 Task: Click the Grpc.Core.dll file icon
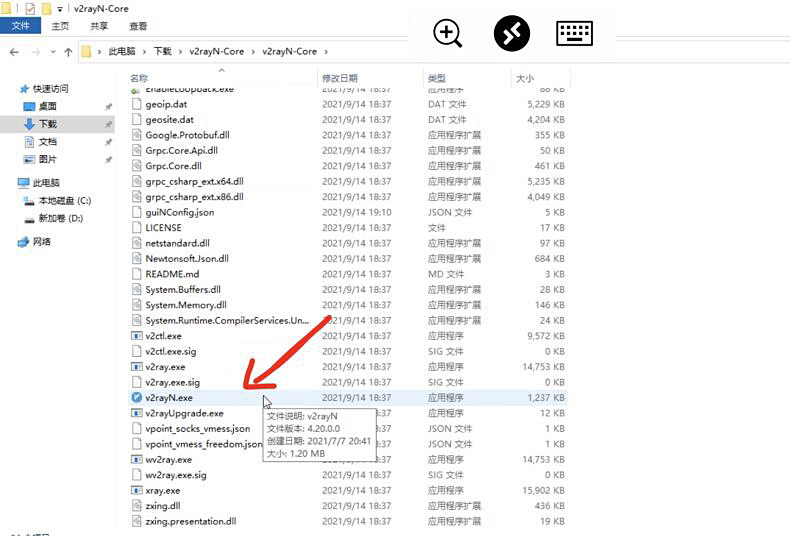[136, 166]
